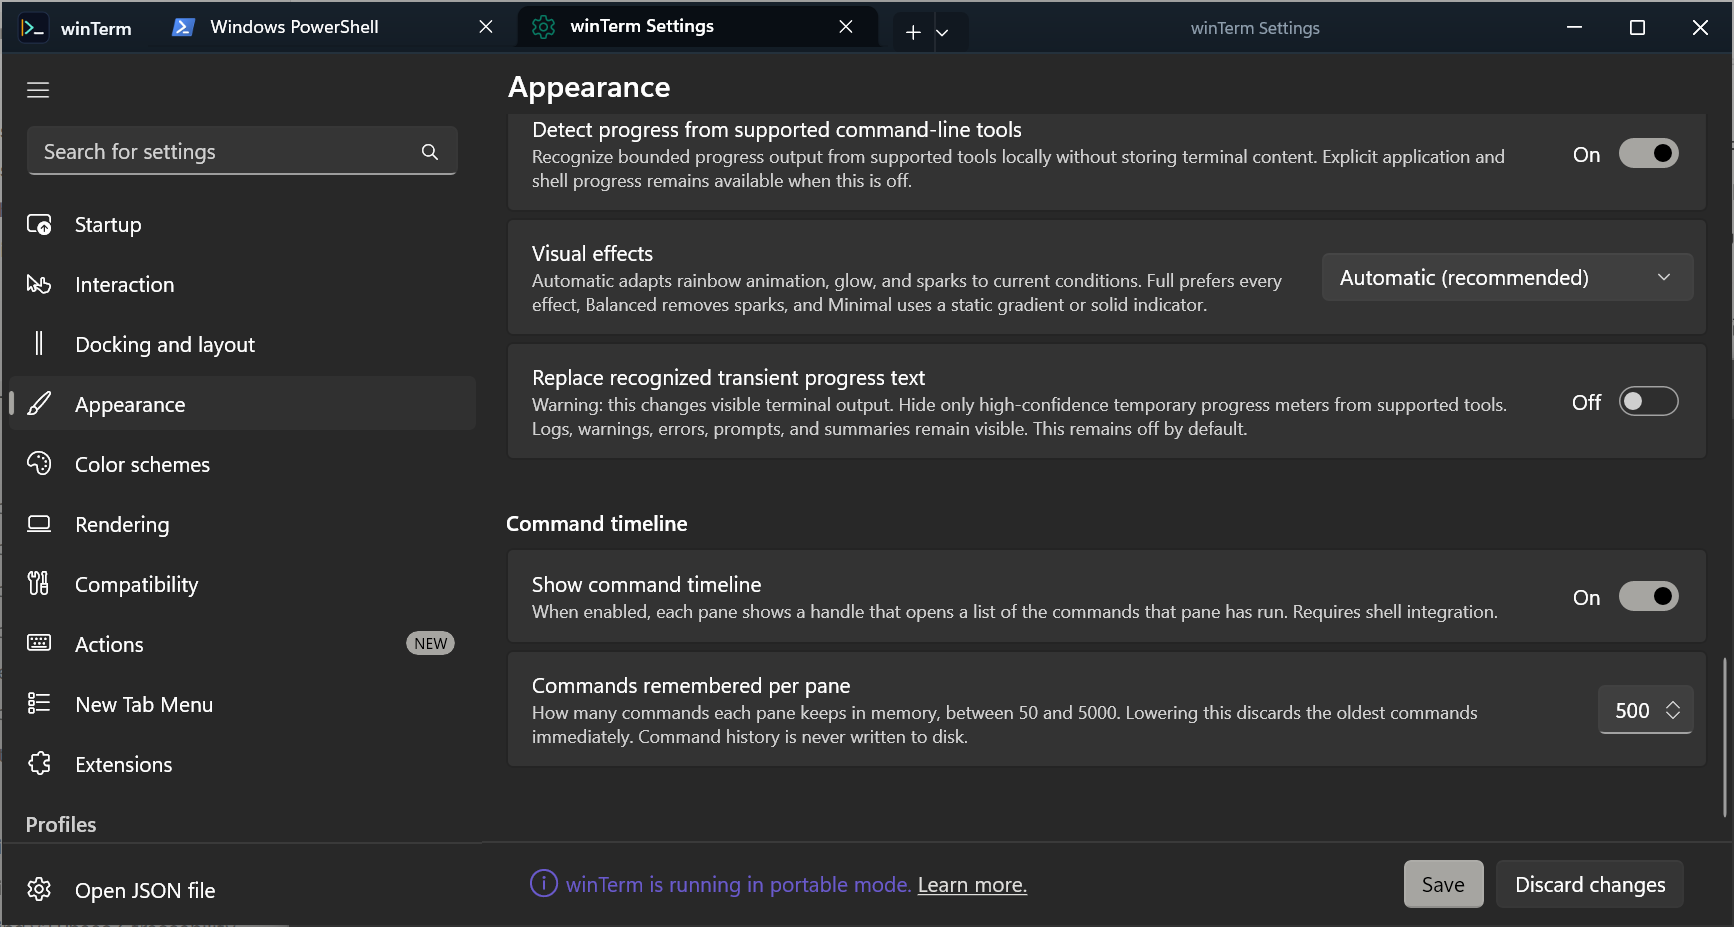The height and width of the screenshot is (927, 1734).
Task: Click the winTerm Settings tab gear icon
Action: tap(543, 27)
